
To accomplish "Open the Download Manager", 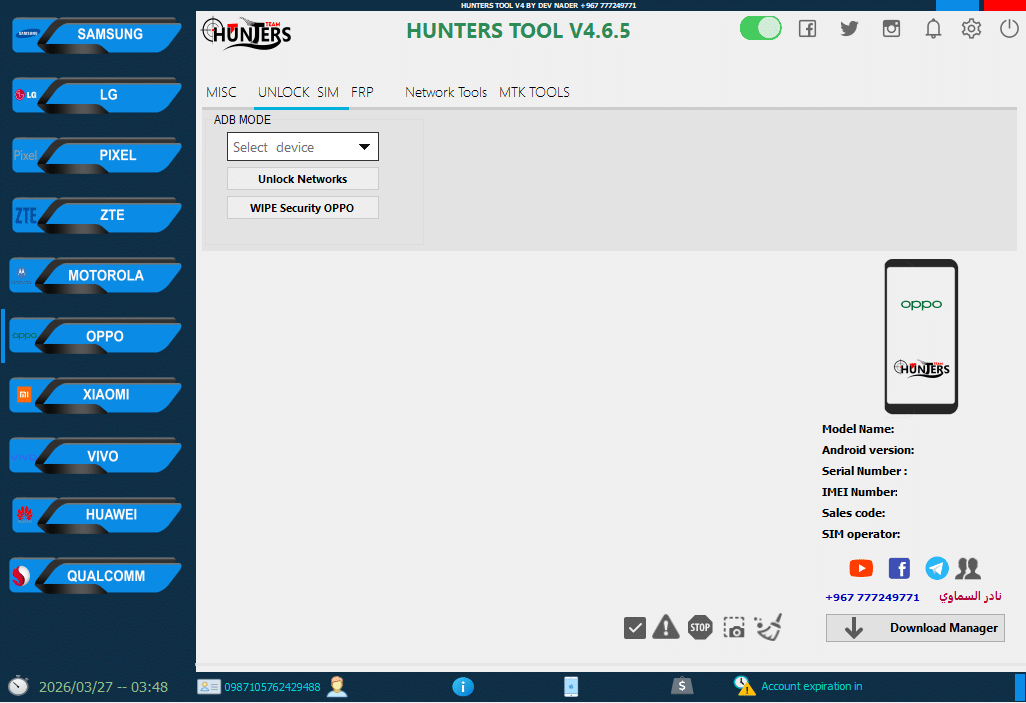I will (915, 628).
